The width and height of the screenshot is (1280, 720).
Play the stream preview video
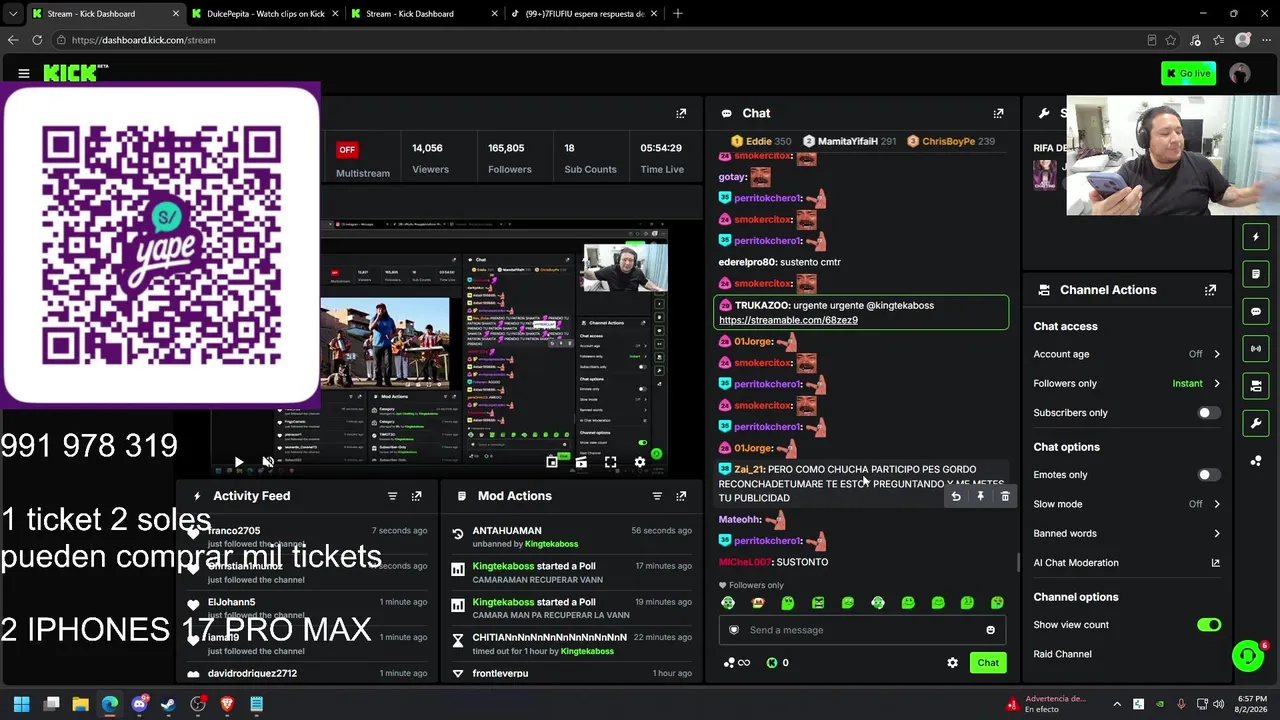click(x=238, y=462)
